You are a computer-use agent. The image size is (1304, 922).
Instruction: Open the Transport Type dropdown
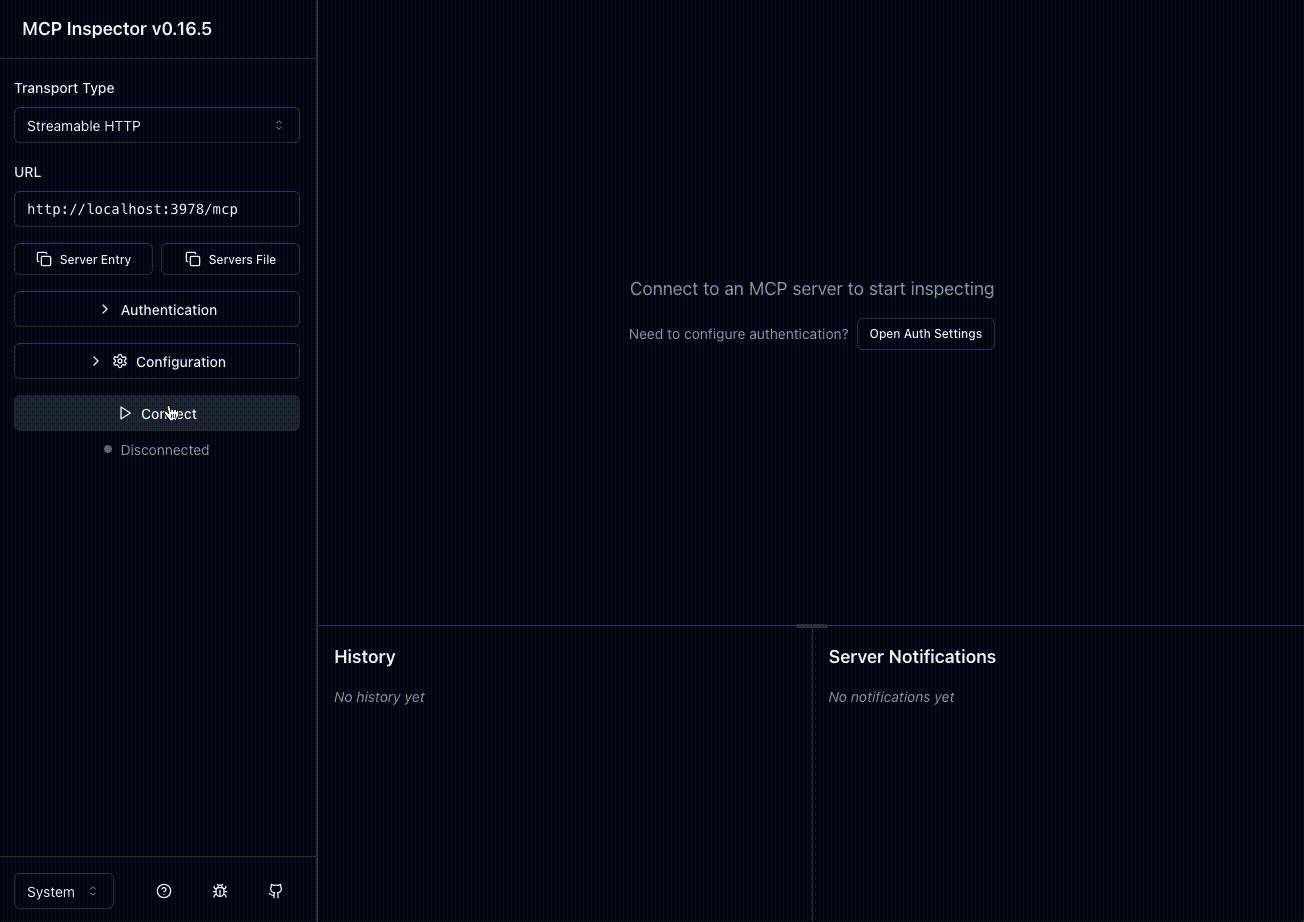pyautogui.click(x=157, y=125)
